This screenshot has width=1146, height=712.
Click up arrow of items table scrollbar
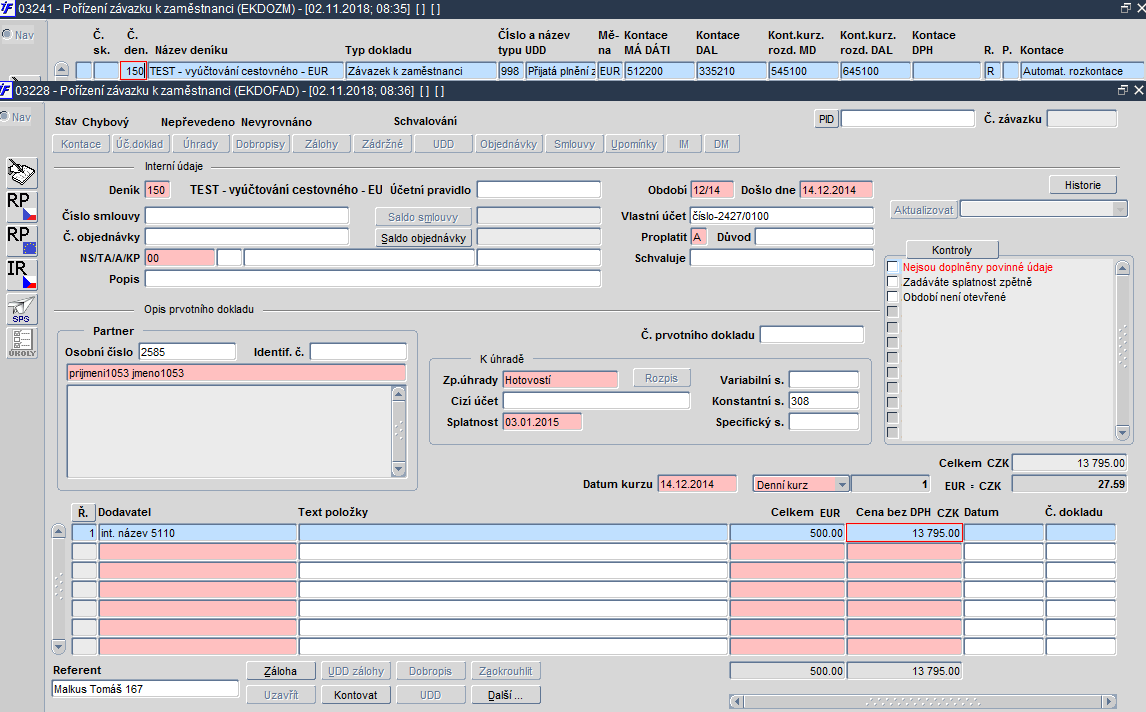(x=59, y=532)
